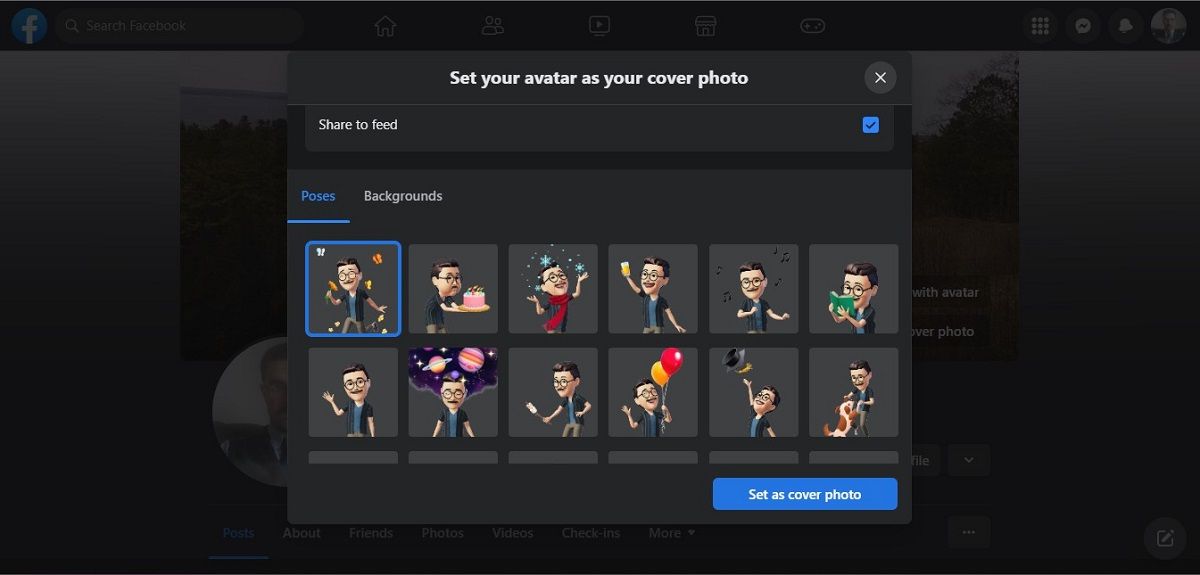This screenshot has width=1200, height=575.
Task: Switch to the Backgrounds tab
Action: coord(403,196)
